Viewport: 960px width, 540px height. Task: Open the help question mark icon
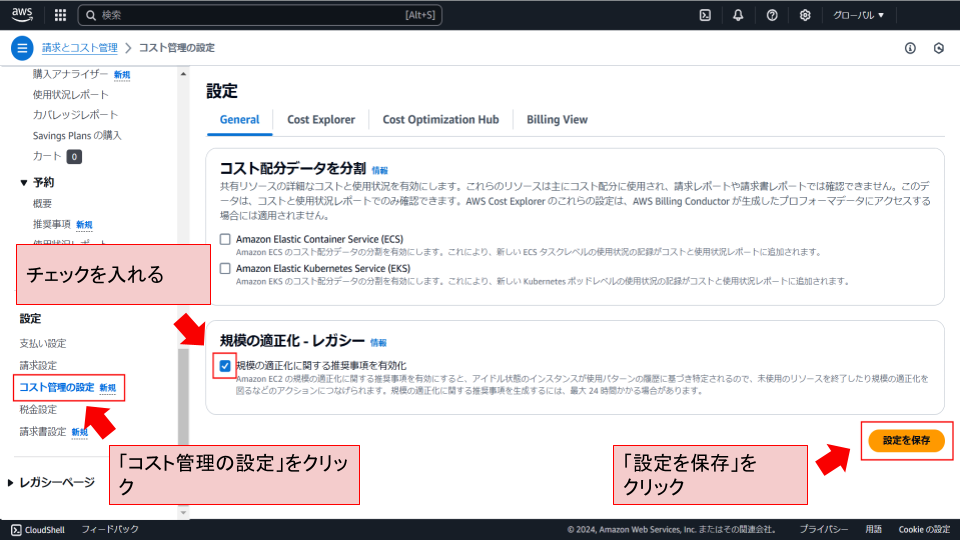772,15
